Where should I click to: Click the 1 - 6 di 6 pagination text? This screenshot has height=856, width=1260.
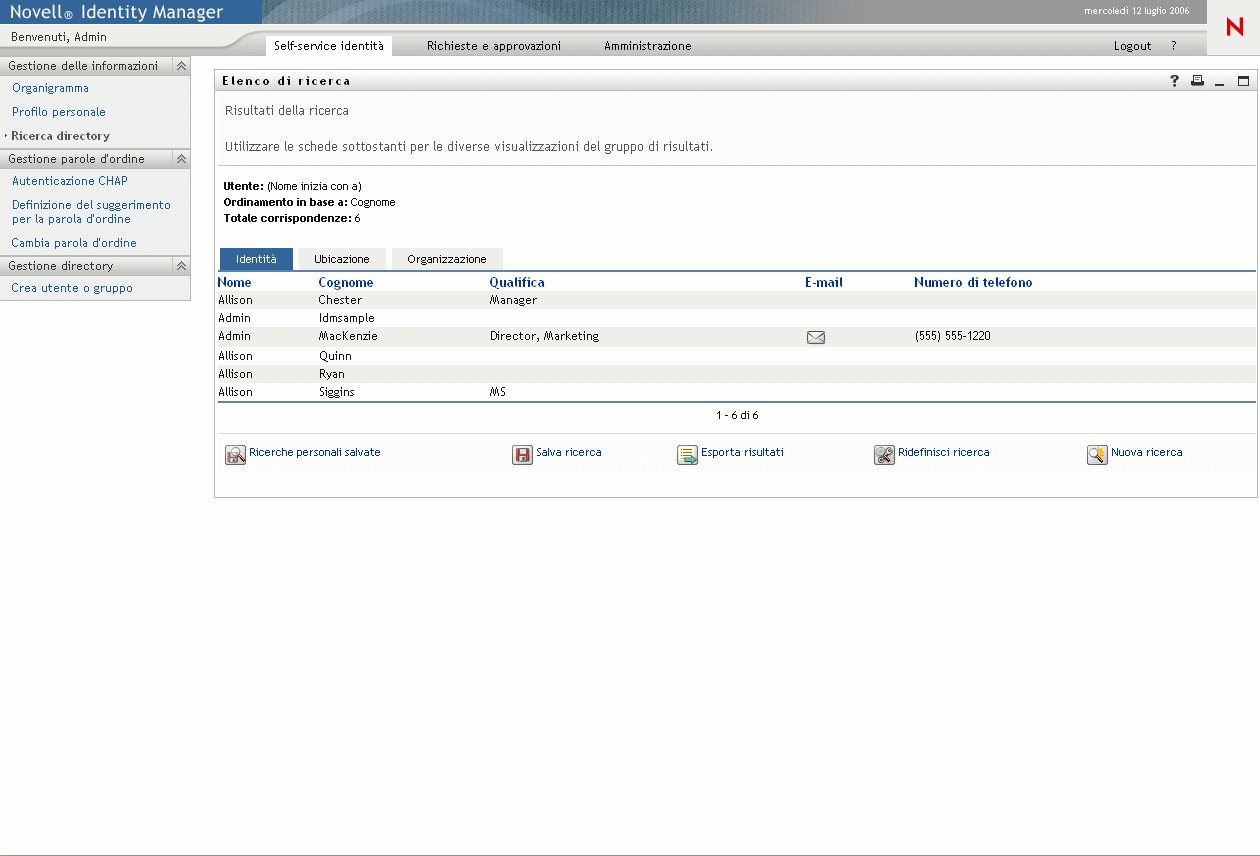[737, 415]
